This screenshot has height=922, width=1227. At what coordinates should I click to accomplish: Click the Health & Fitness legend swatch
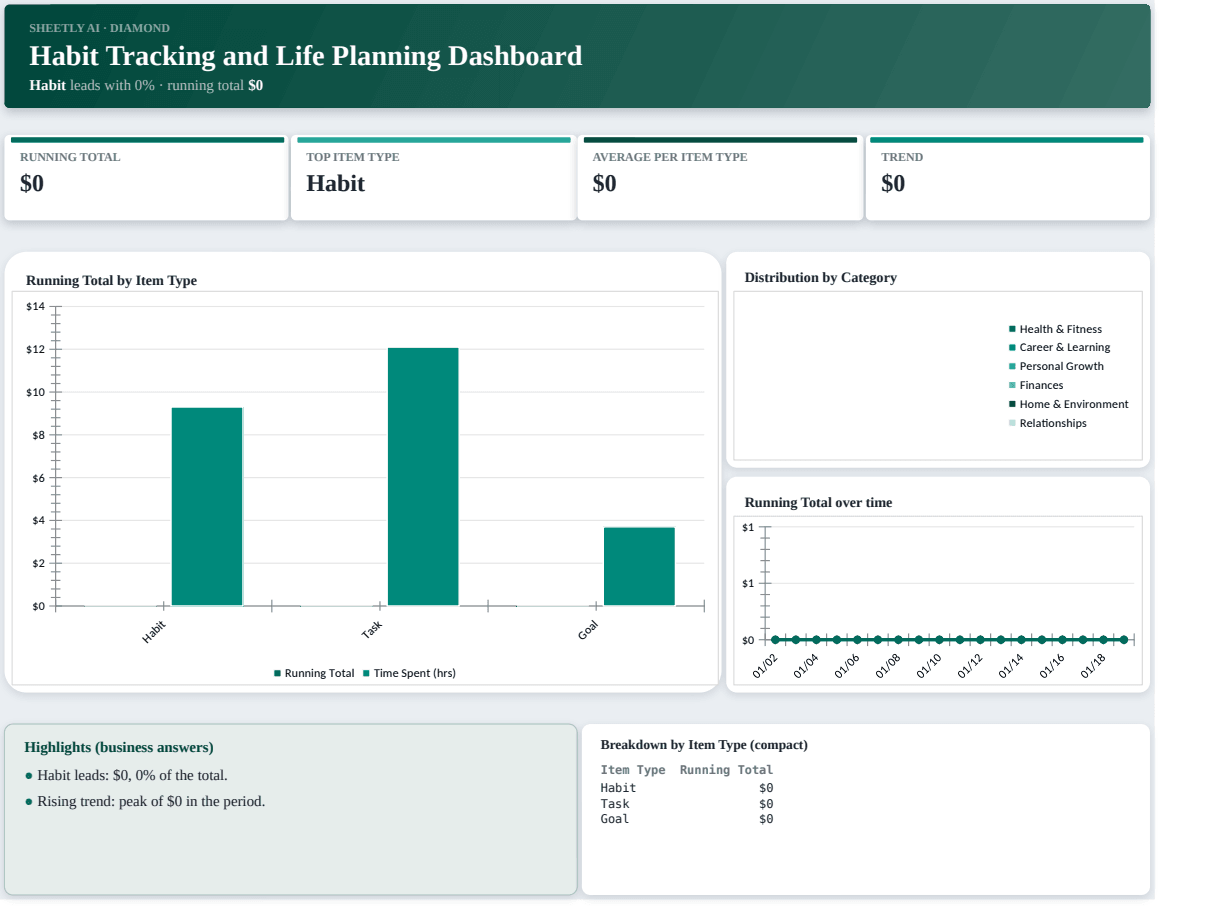click(x=1012, y=329)
